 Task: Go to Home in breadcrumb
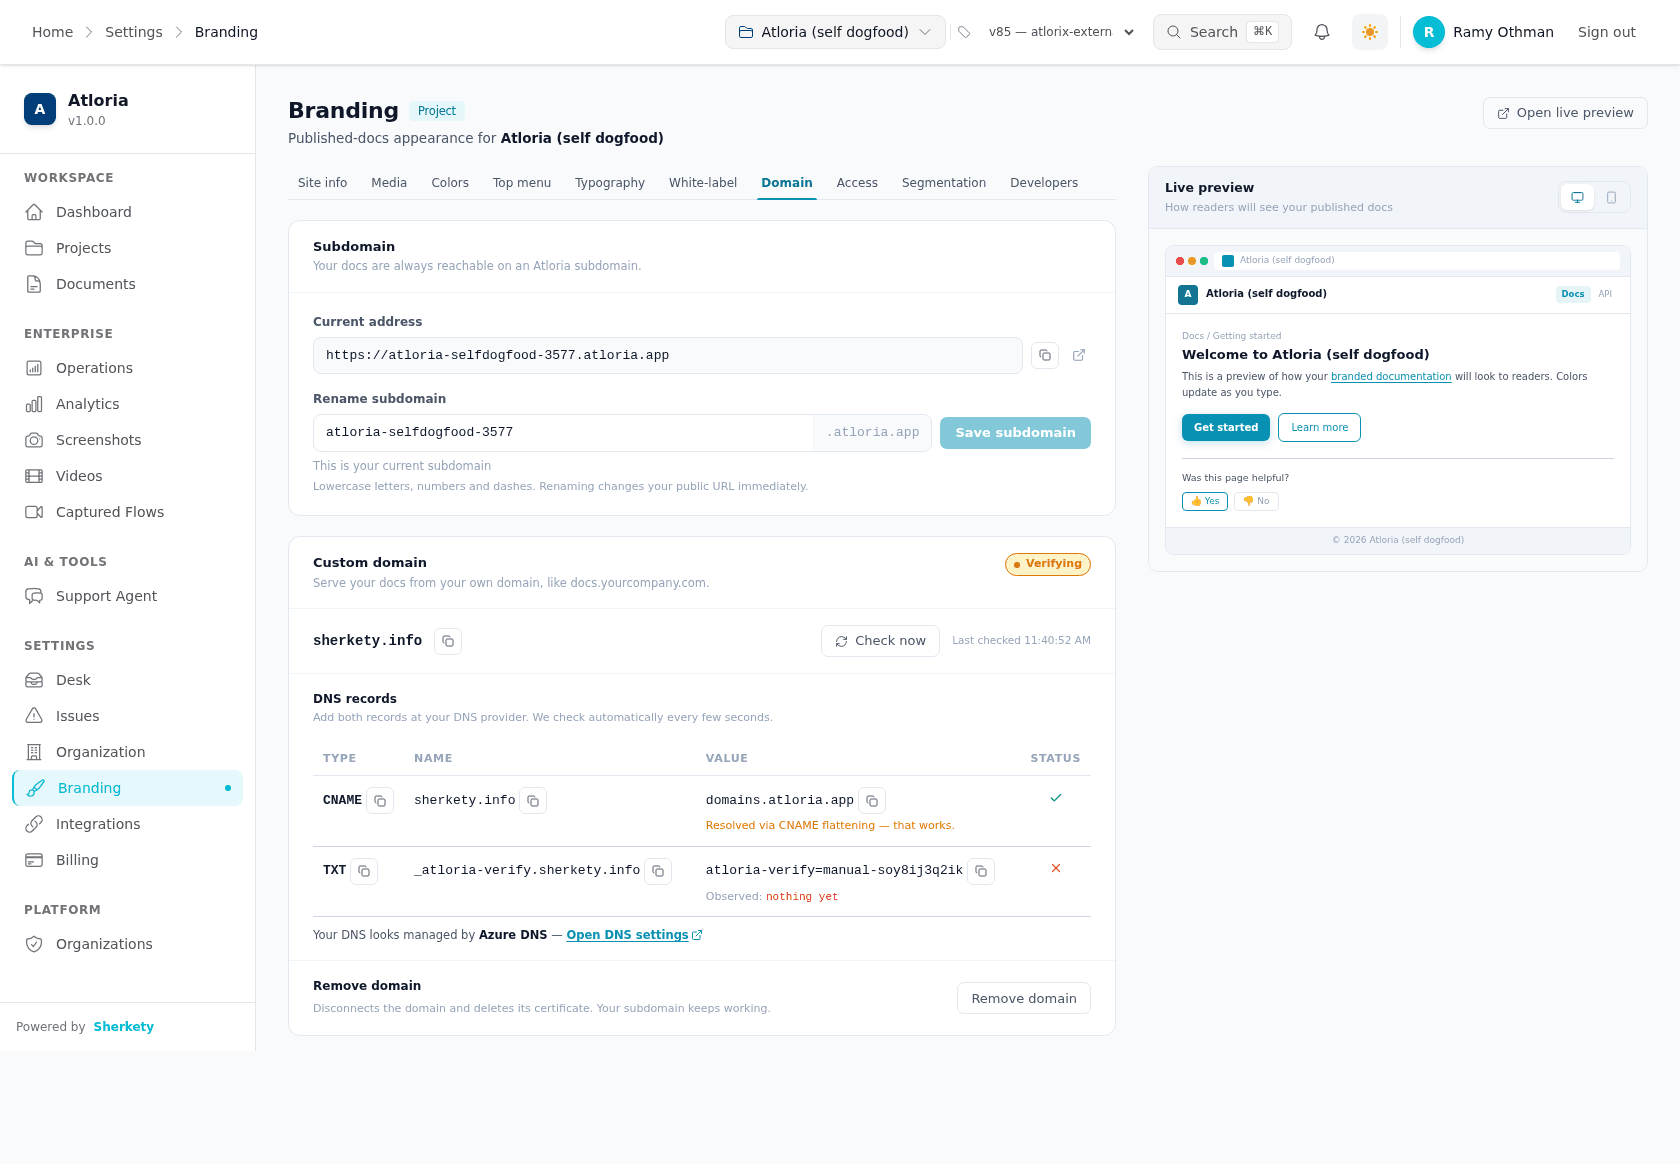[x=52, y=32]
